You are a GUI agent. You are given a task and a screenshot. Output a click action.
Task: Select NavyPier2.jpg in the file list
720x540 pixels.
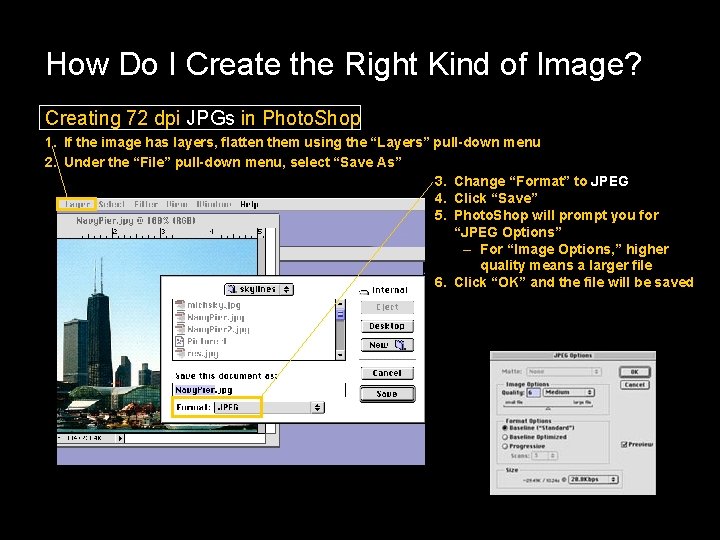click(x=218, y=329)
